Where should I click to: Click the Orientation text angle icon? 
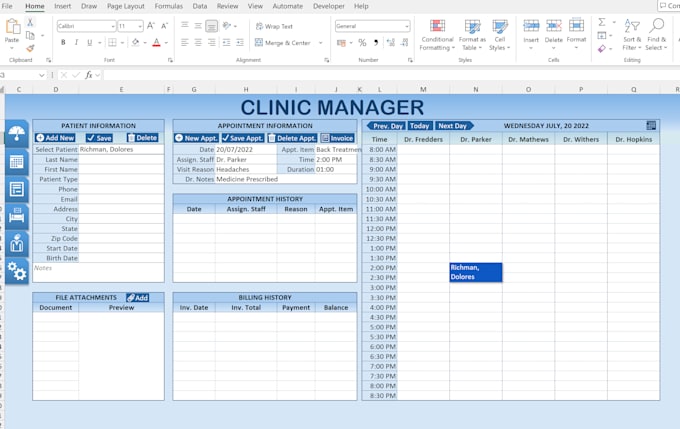pos(226,26)
